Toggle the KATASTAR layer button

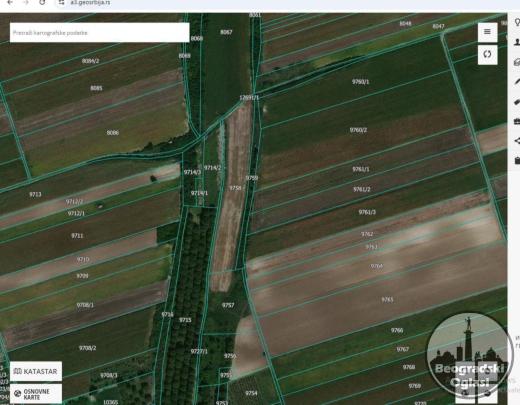point(36,371)
